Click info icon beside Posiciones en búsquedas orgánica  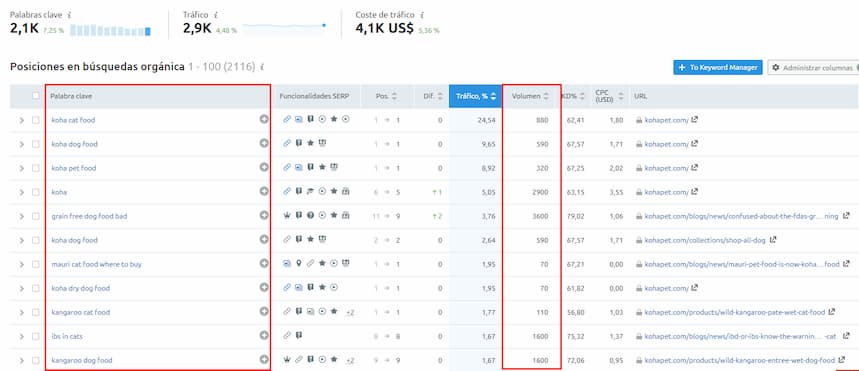click(x=262, y=67)
